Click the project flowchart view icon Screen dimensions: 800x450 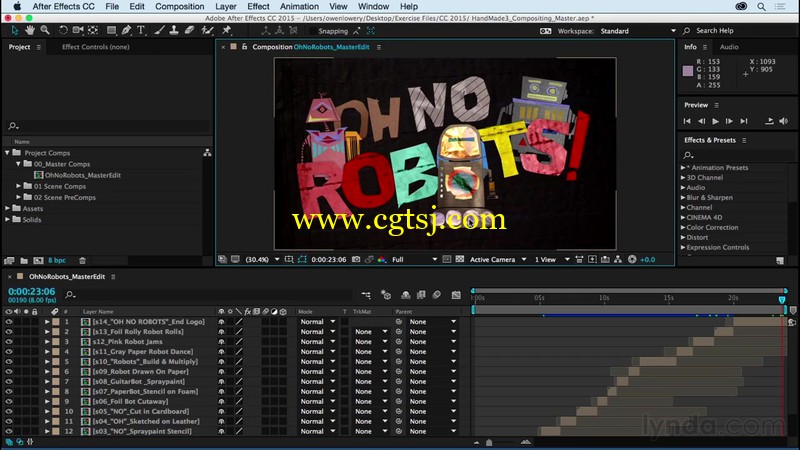click(x=207, y=153)
